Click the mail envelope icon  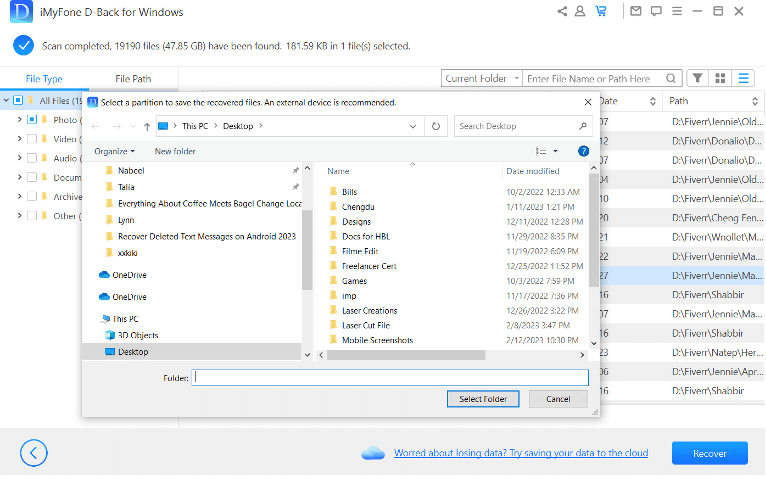tap(636, 11)
